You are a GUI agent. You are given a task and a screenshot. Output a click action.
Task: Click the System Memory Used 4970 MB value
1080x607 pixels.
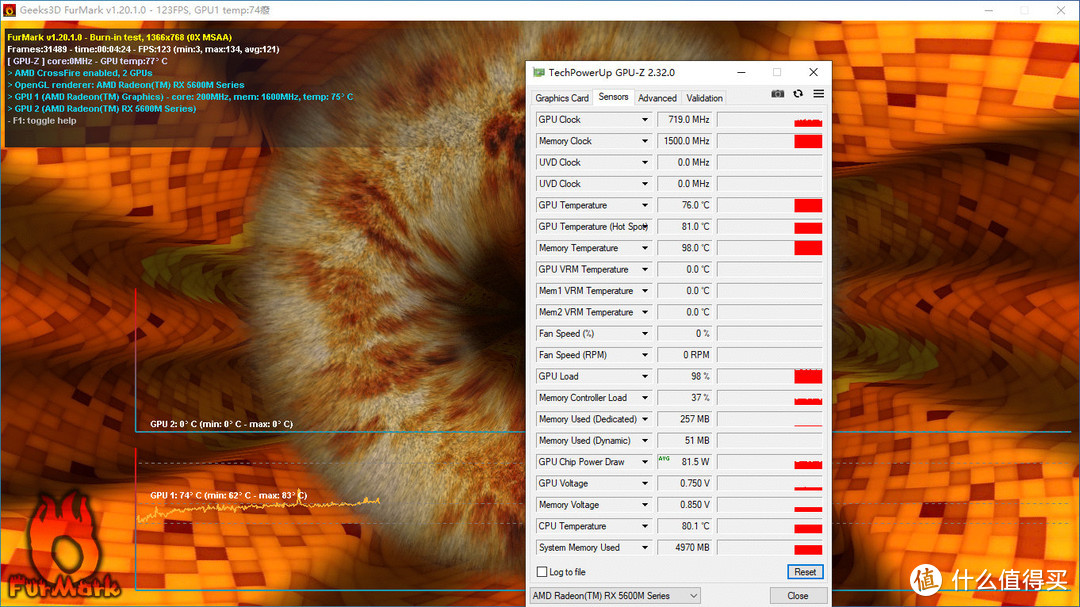tap(685, 547)
